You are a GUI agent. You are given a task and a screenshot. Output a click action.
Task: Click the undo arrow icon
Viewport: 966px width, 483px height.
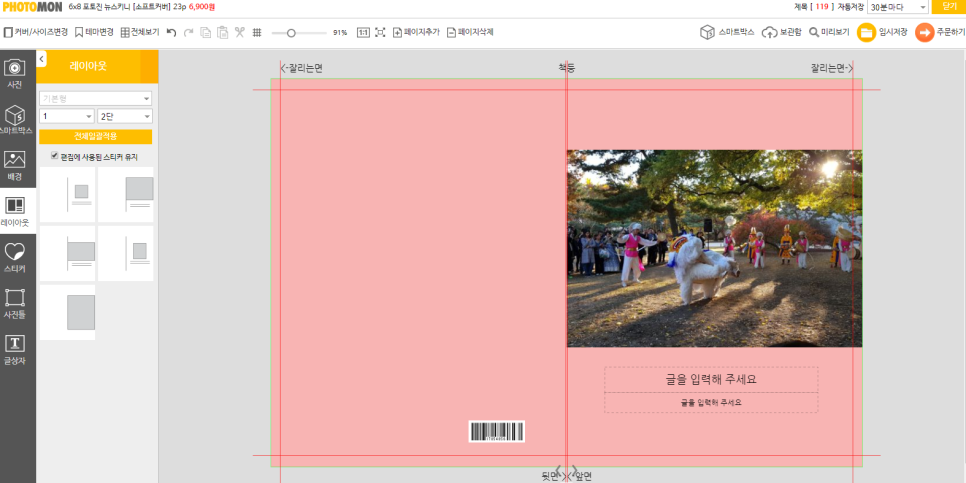pos(171,32)
